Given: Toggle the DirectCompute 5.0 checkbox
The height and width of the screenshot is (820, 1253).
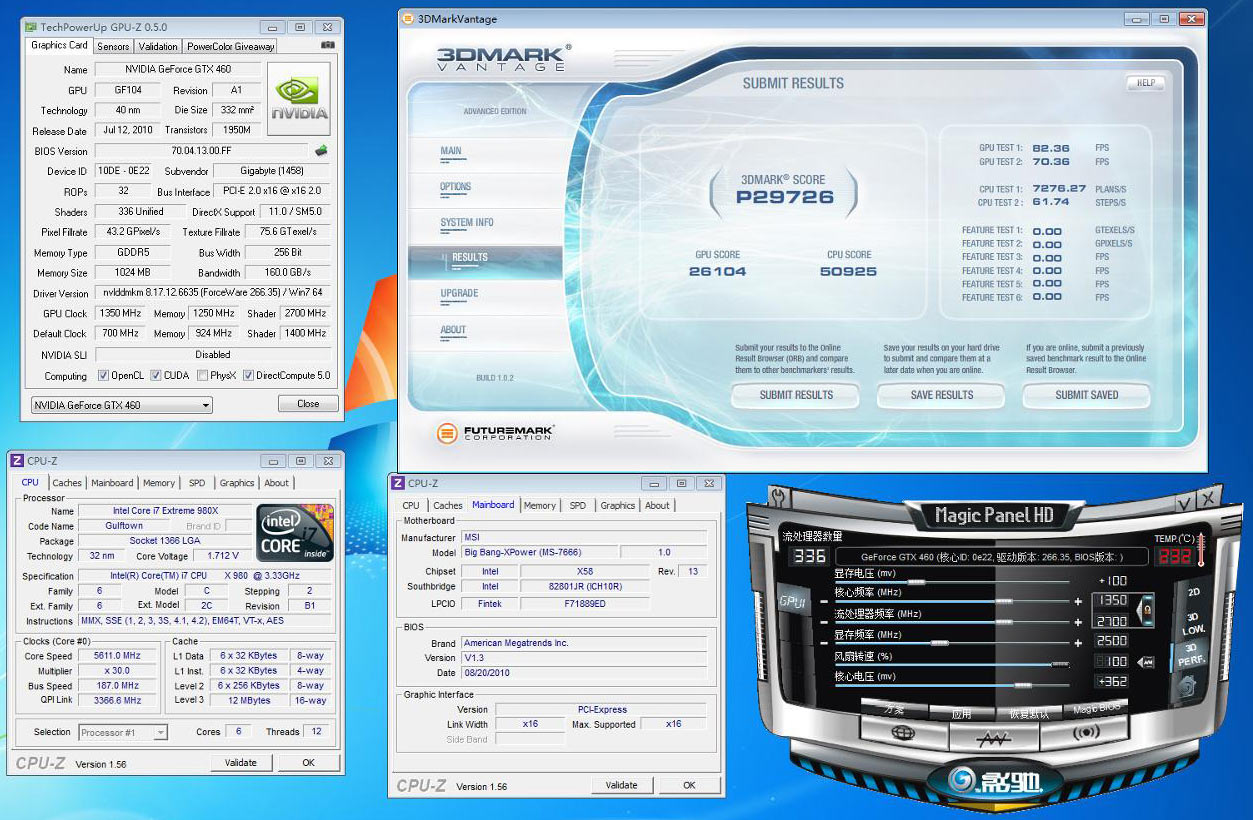Looking at the screenshot, I should [x=249, y=376].
